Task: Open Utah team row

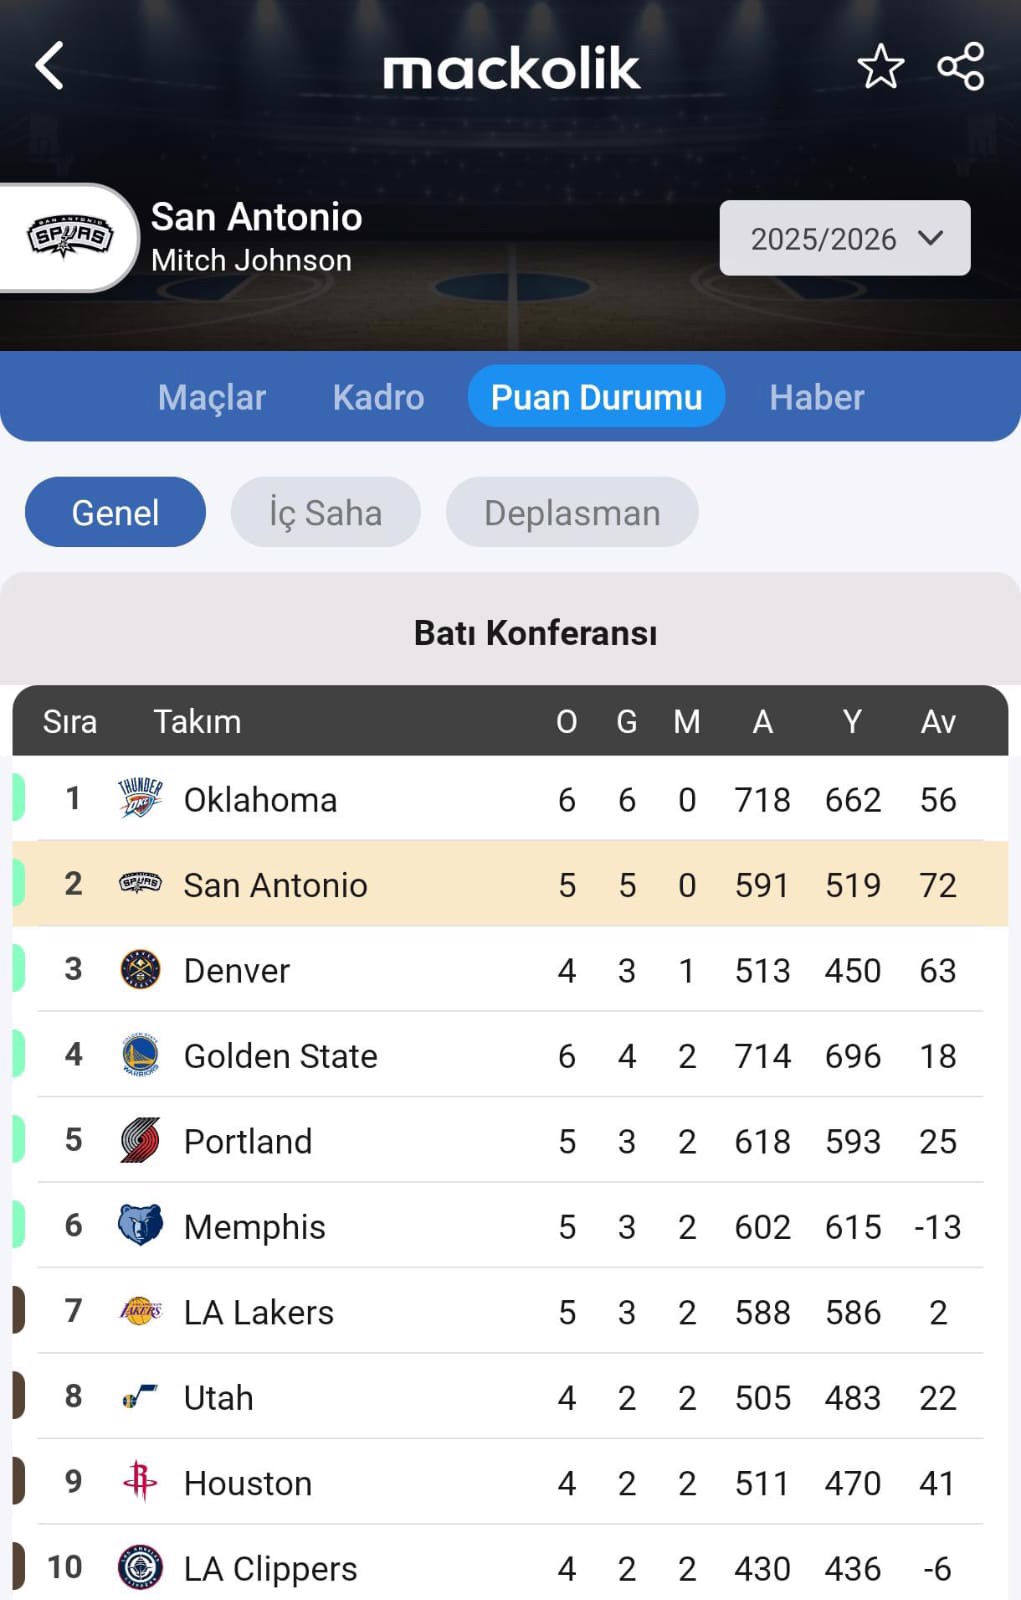Action: click(219, 1397)
